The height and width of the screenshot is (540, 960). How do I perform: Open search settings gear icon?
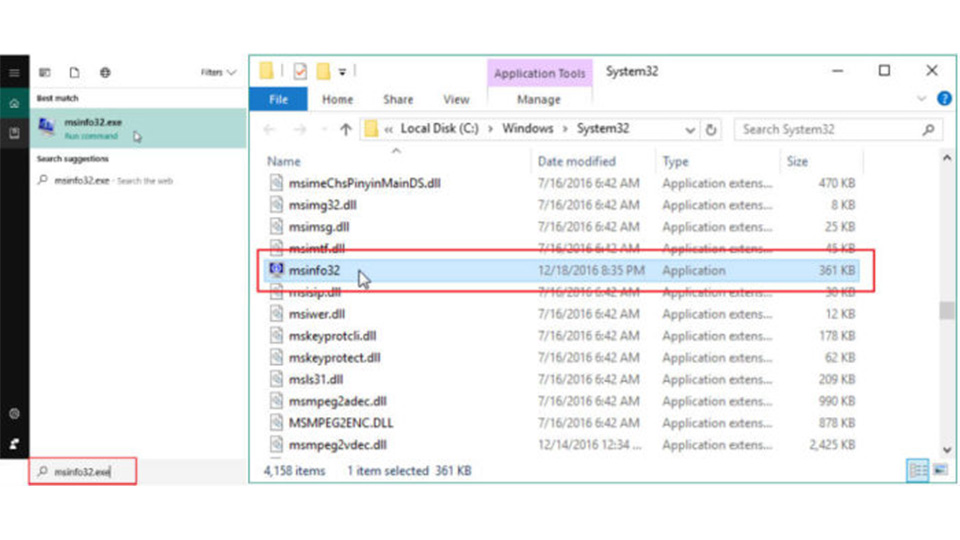pos(14,414)
